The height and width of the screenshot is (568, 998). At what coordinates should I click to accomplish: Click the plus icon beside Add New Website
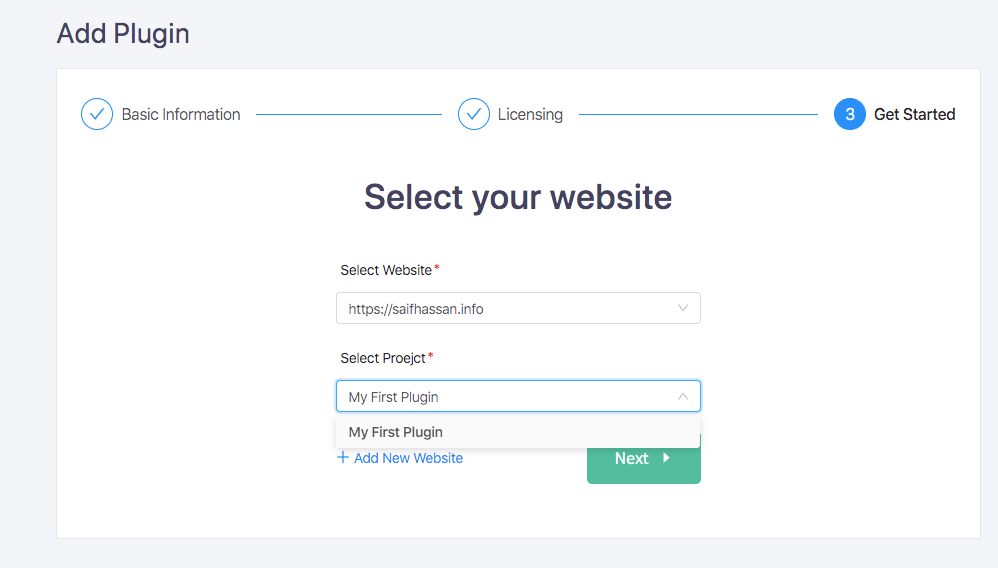[342, 457]
